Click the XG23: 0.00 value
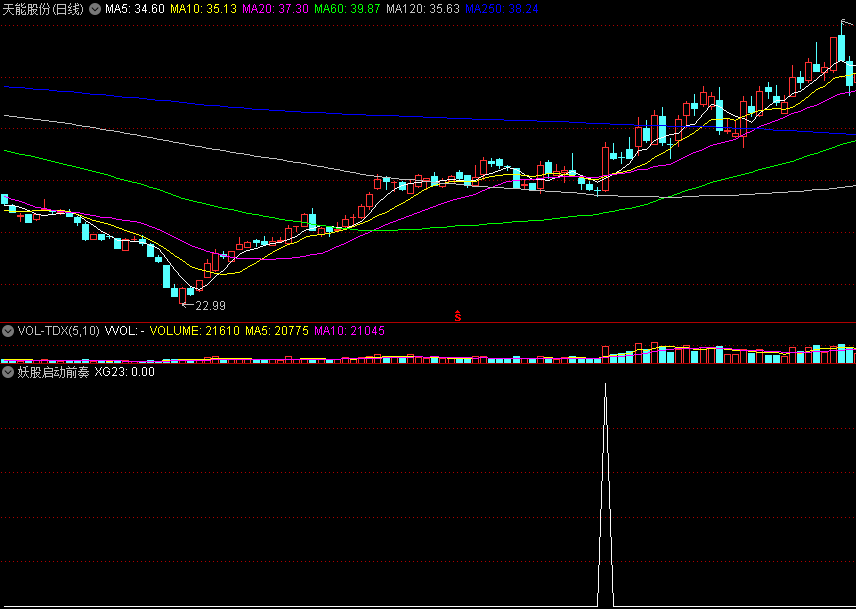 [x=124, y=372]
